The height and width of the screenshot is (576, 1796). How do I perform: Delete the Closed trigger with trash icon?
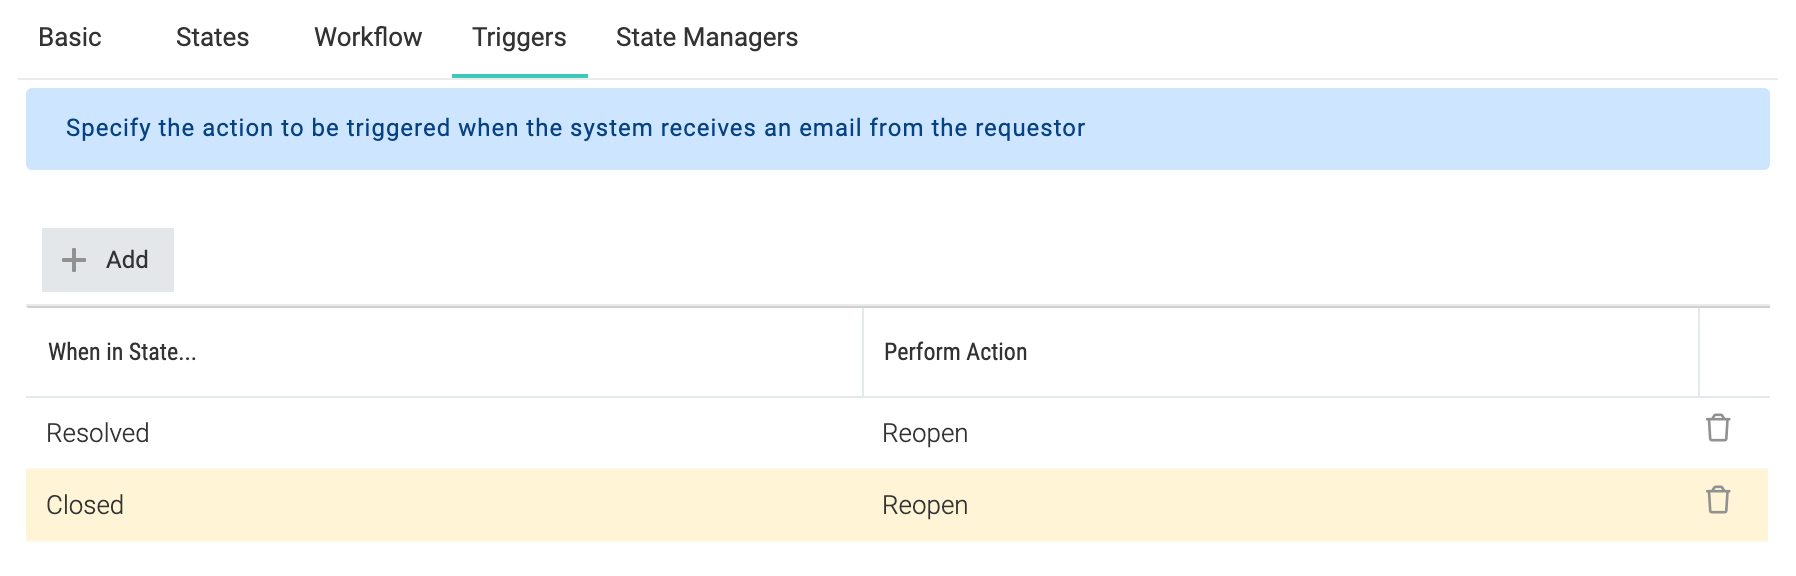coord(1717,500)
